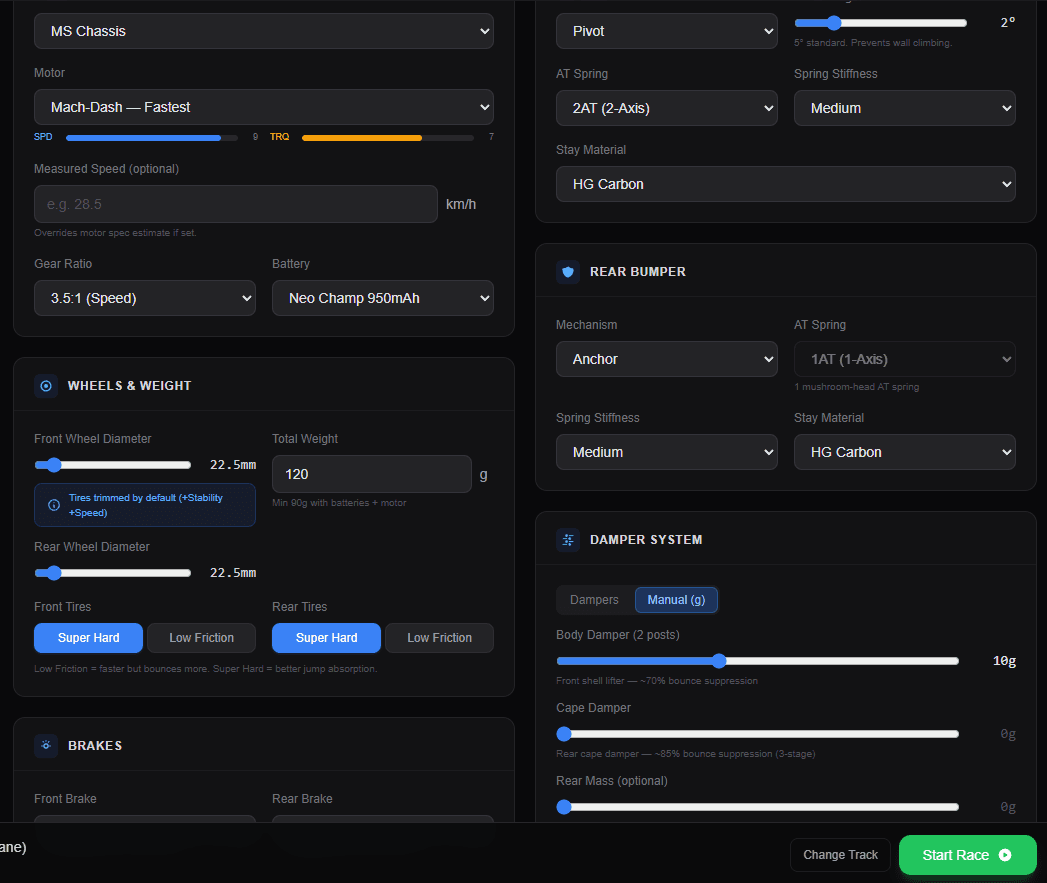Viewport: 1047px width, 883px height.
Task: Open the Gear Ratio dropdown
Action: coord(144,298)
